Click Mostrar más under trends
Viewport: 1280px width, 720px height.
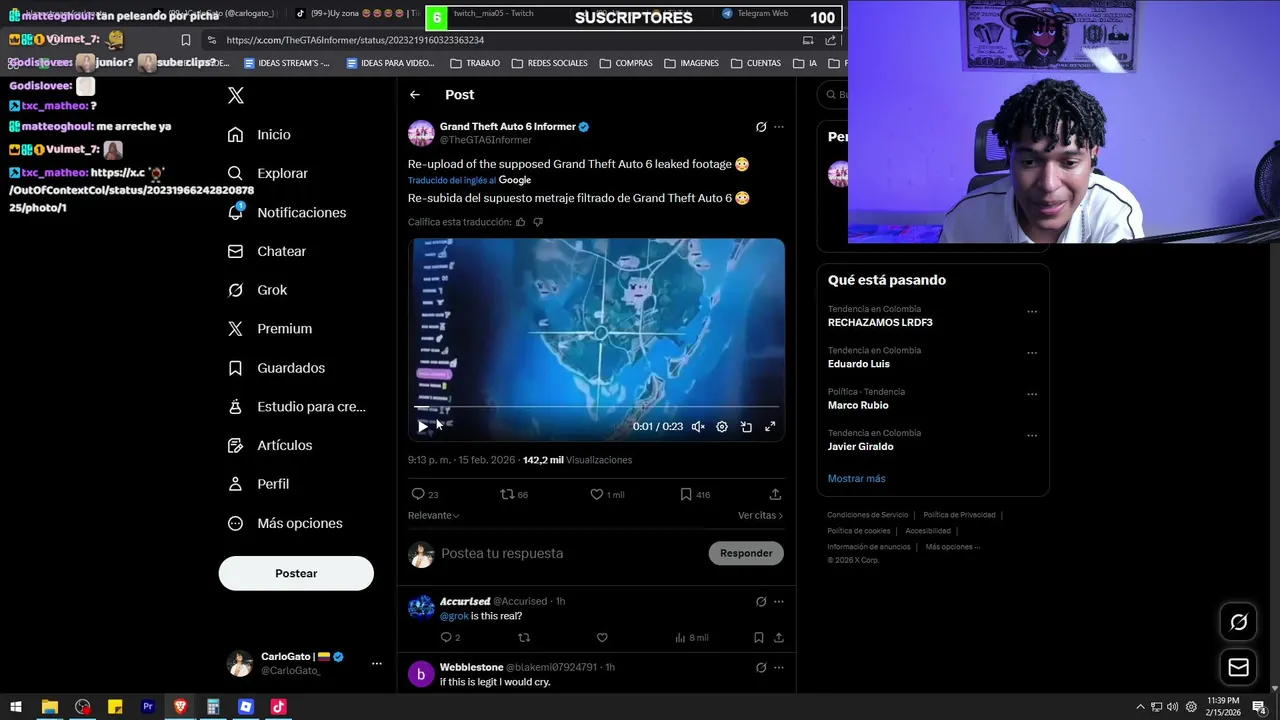coord(856,478)
